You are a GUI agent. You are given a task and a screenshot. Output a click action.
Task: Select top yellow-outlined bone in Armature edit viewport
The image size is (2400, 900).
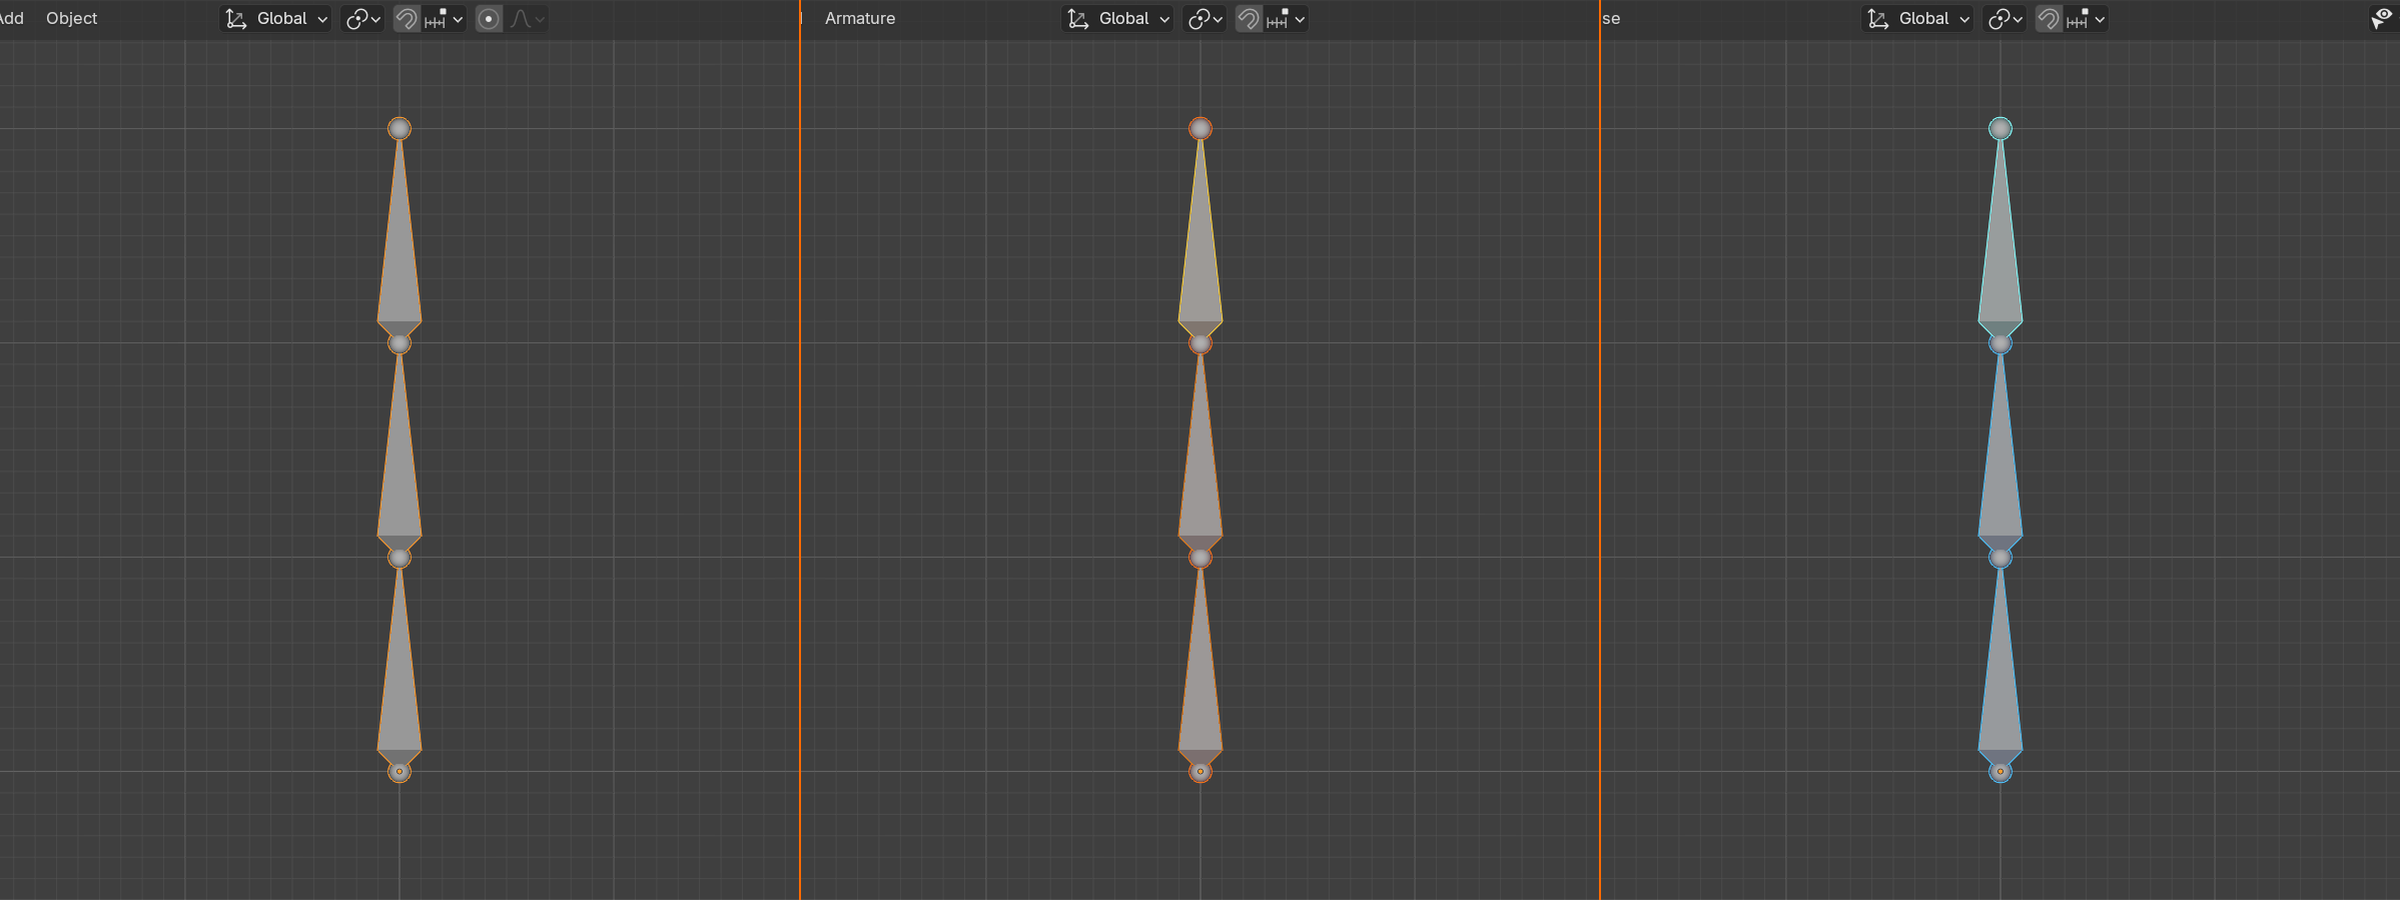1200,250
